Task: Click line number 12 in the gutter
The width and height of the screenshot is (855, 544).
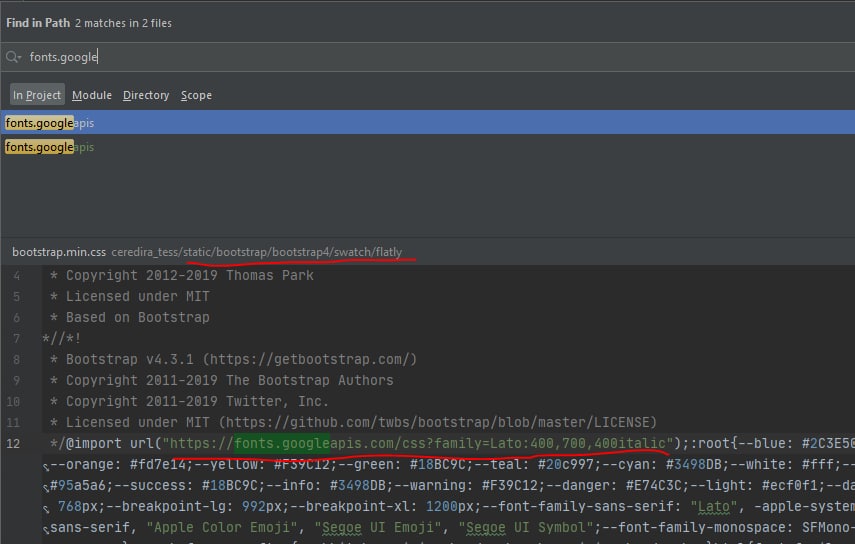Action: click(13, 443)
